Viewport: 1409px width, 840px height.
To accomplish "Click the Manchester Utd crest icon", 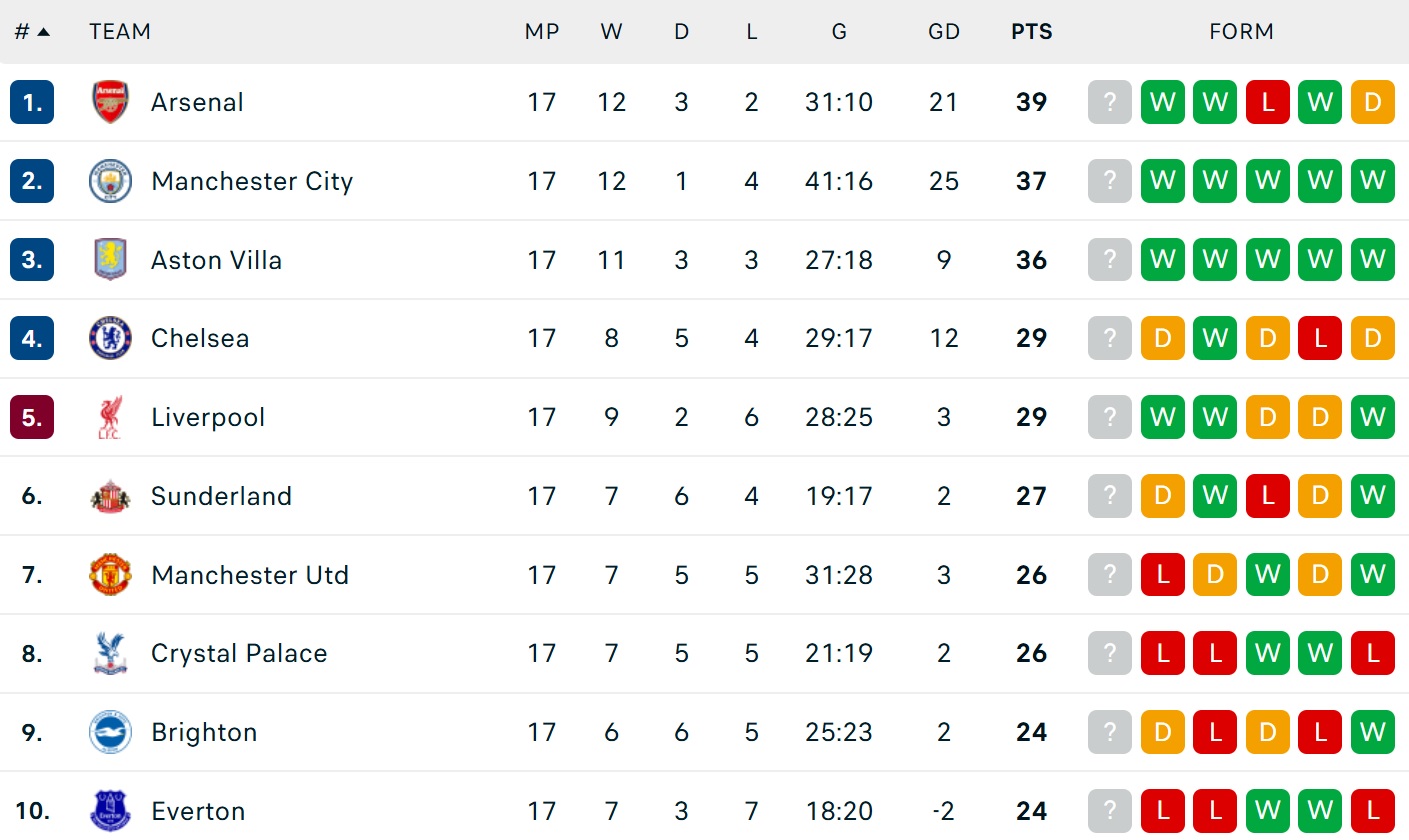I will click(110, 575).
